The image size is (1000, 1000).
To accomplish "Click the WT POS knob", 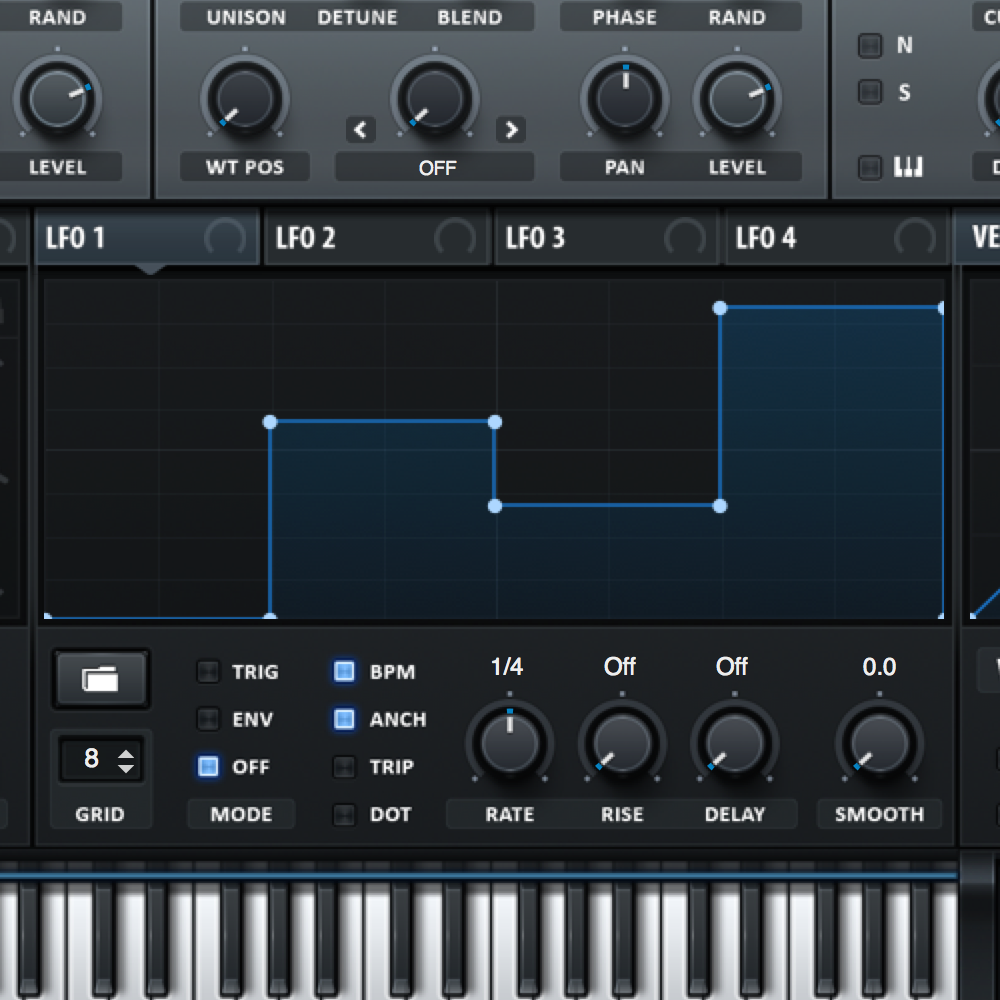I will (x=245, y=99).
